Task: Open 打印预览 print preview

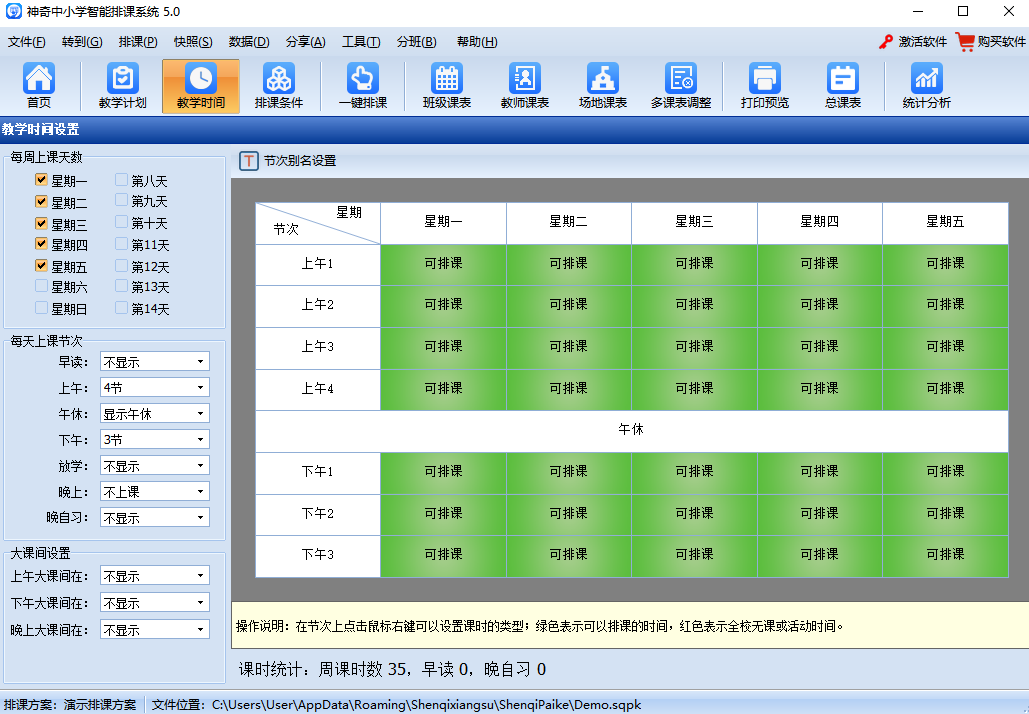Action: tap(763, 85)
